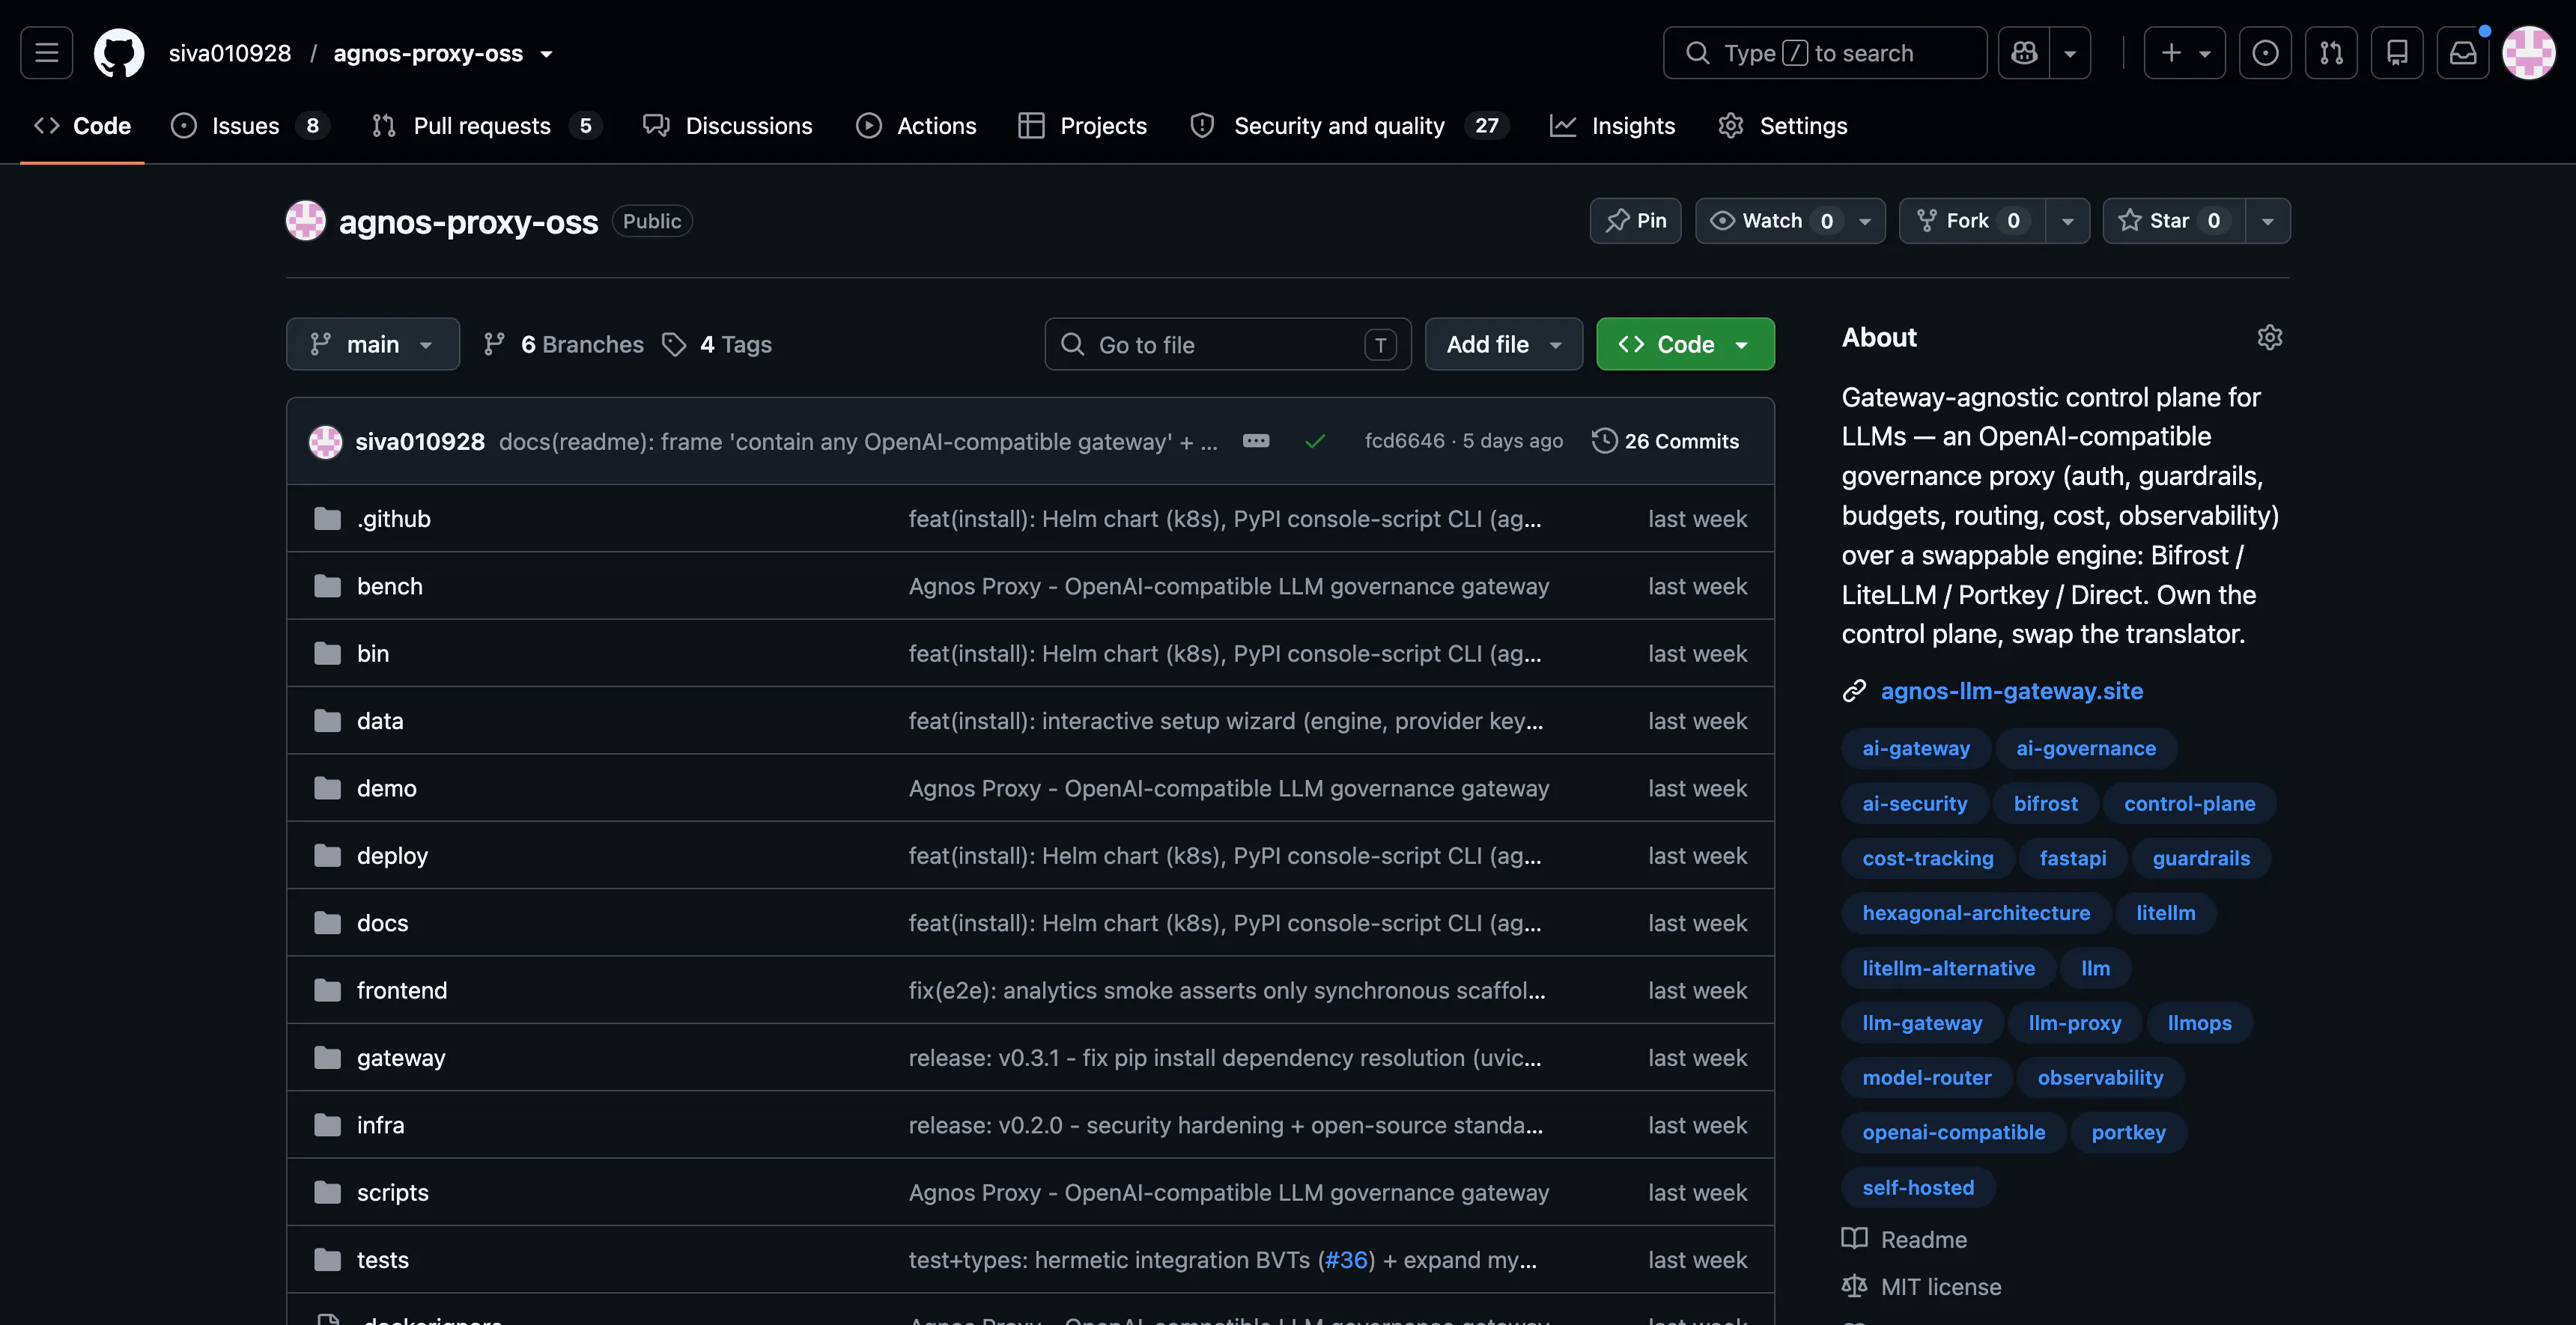Click the header search box
Viewport: 2576px width, 1325px height.
1825,53
